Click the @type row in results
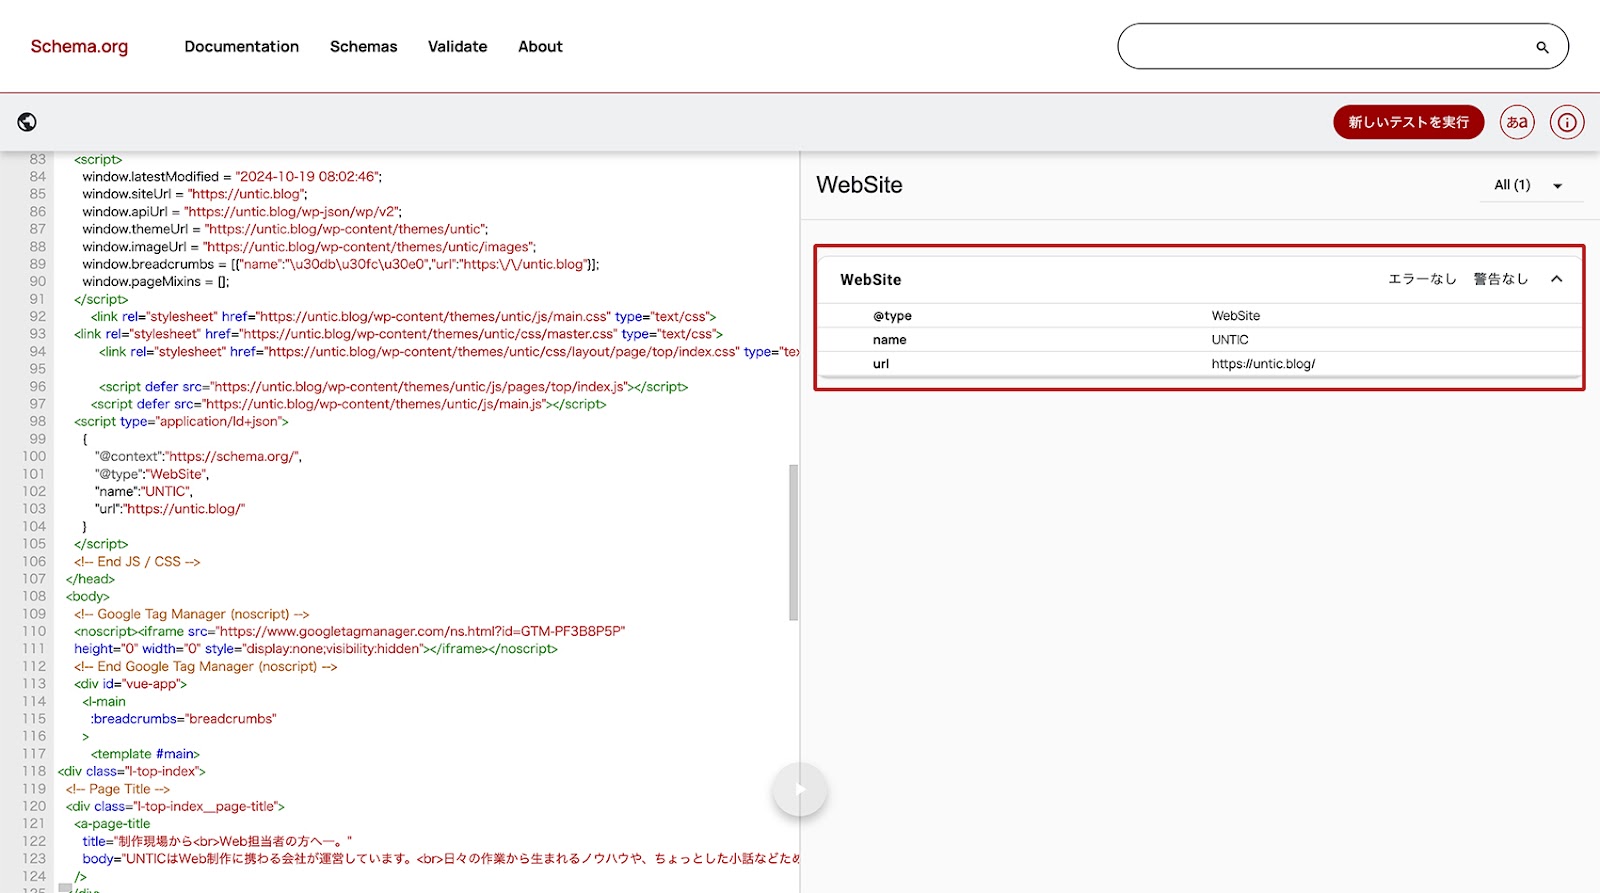Viewport: 1600px width, 893px height. click(x=1200, y=316)
